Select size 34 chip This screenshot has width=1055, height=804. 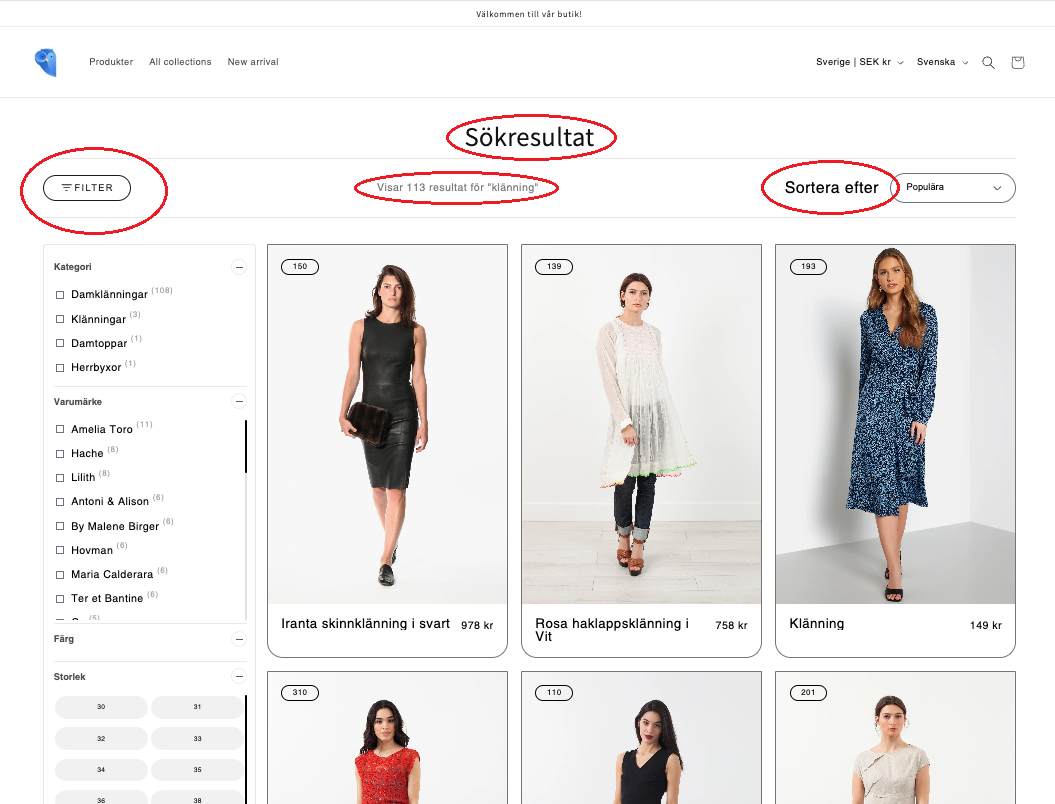tap(101, 770)
